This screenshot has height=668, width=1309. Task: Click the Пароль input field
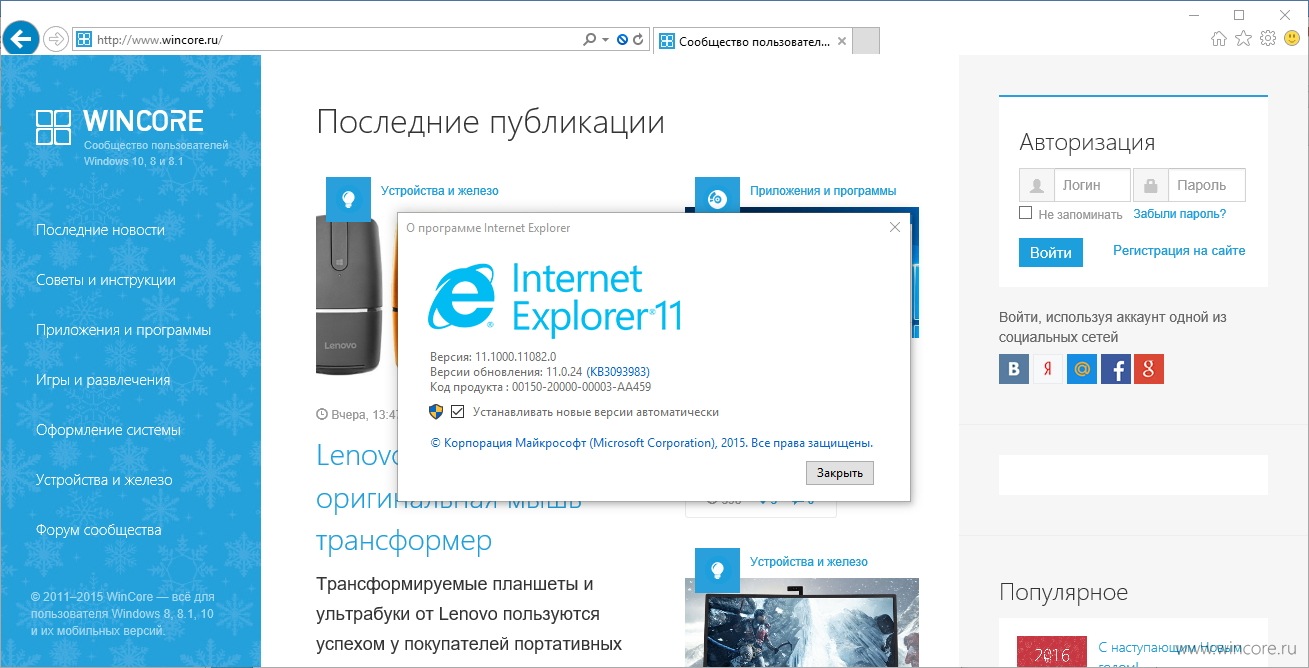(1207, 186)
